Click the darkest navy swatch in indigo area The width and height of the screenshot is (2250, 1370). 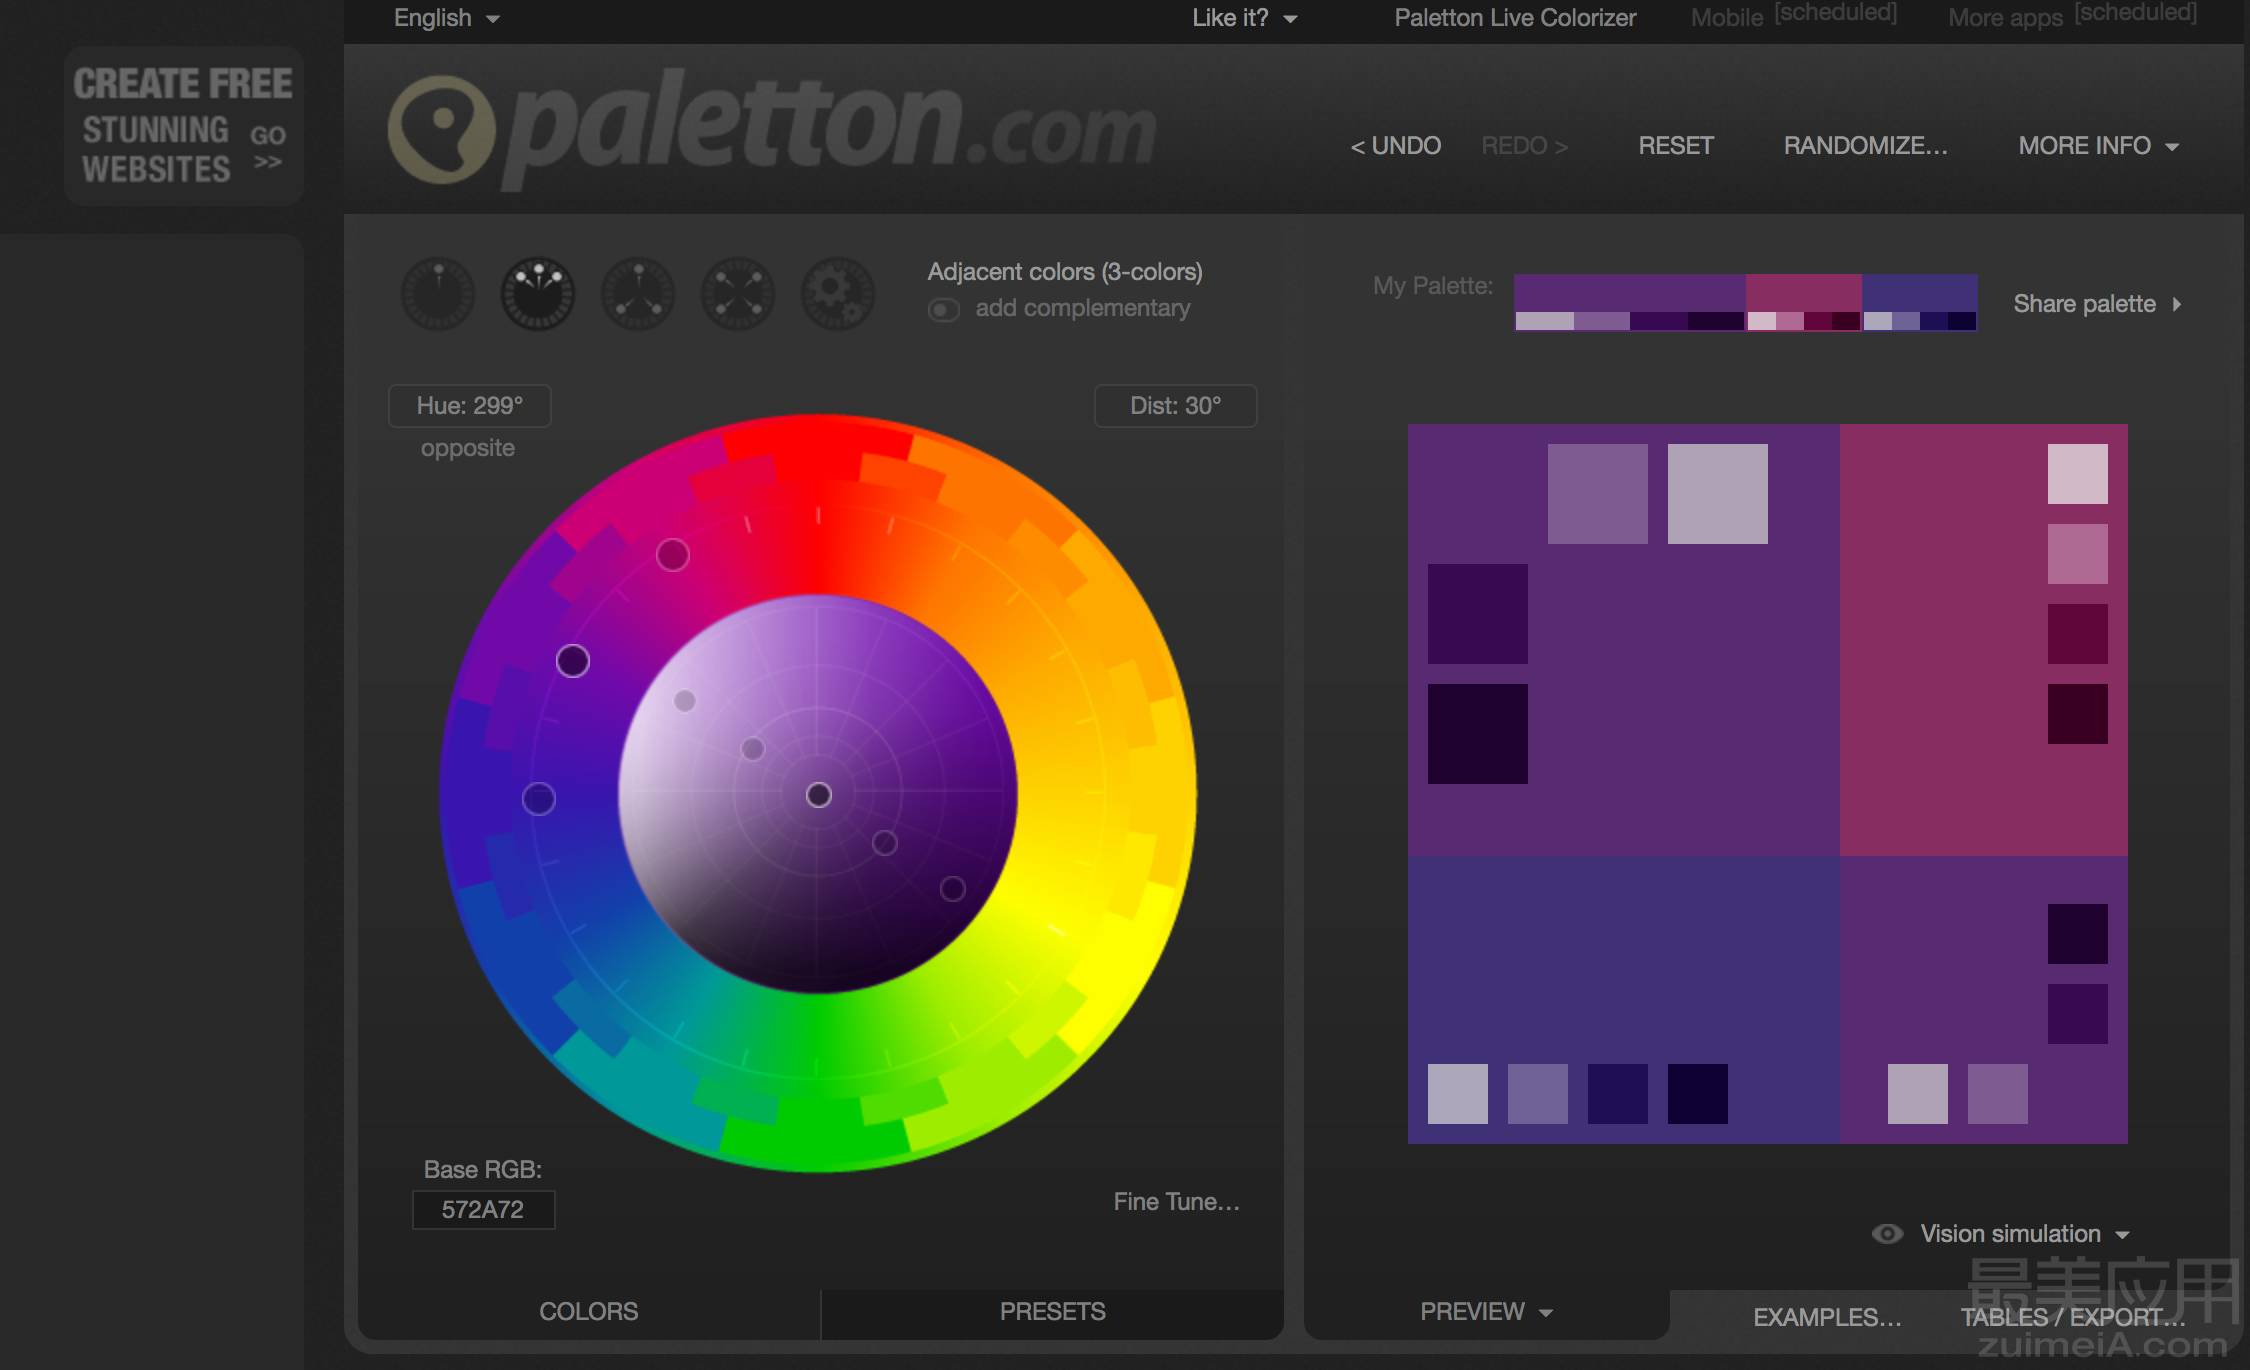tap(1698, 1094)
